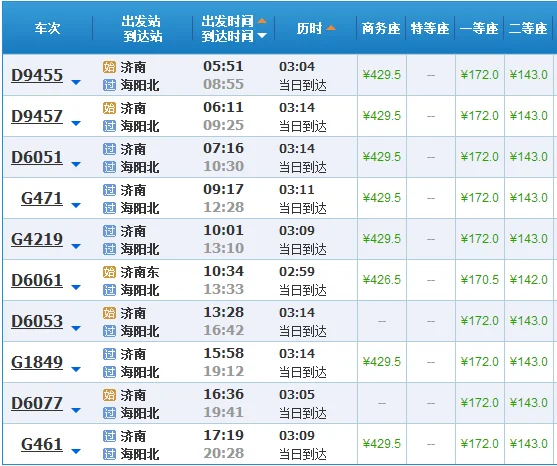The height and width of the screenshot is (466, 557).
Task: Open train D9455 details link
Action: 37,75
